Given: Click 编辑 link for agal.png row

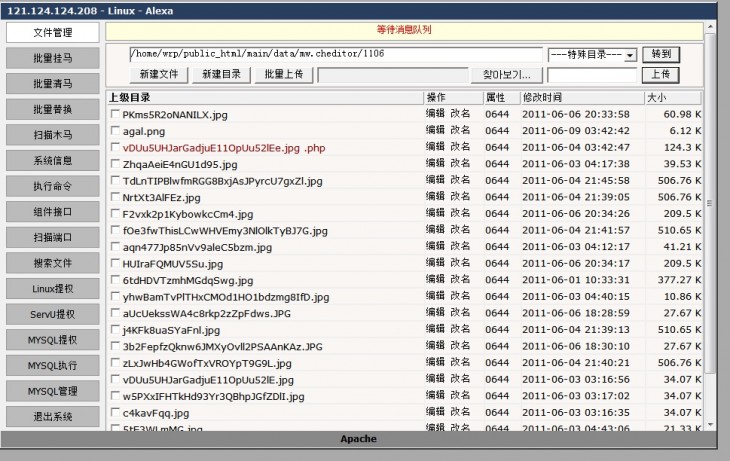Looking at the screenshot, I should pos(435,131).
